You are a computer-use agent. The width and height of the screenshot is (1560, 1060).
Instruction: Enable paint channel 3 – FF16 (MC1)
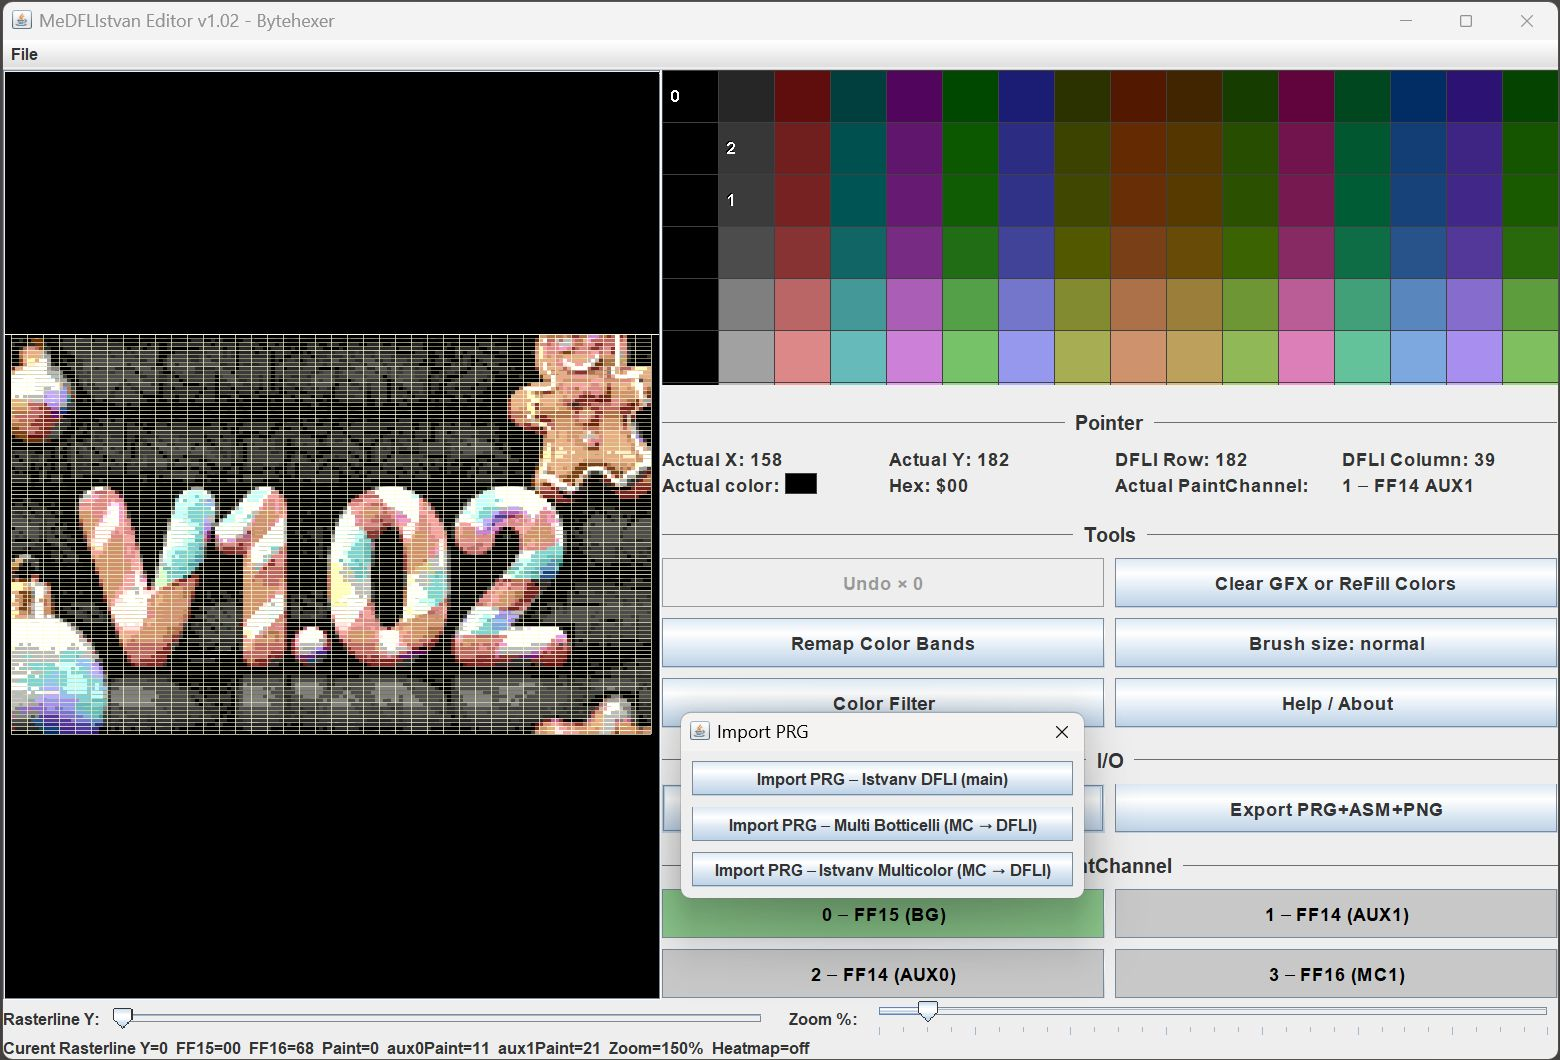(x=1335, y=975)
